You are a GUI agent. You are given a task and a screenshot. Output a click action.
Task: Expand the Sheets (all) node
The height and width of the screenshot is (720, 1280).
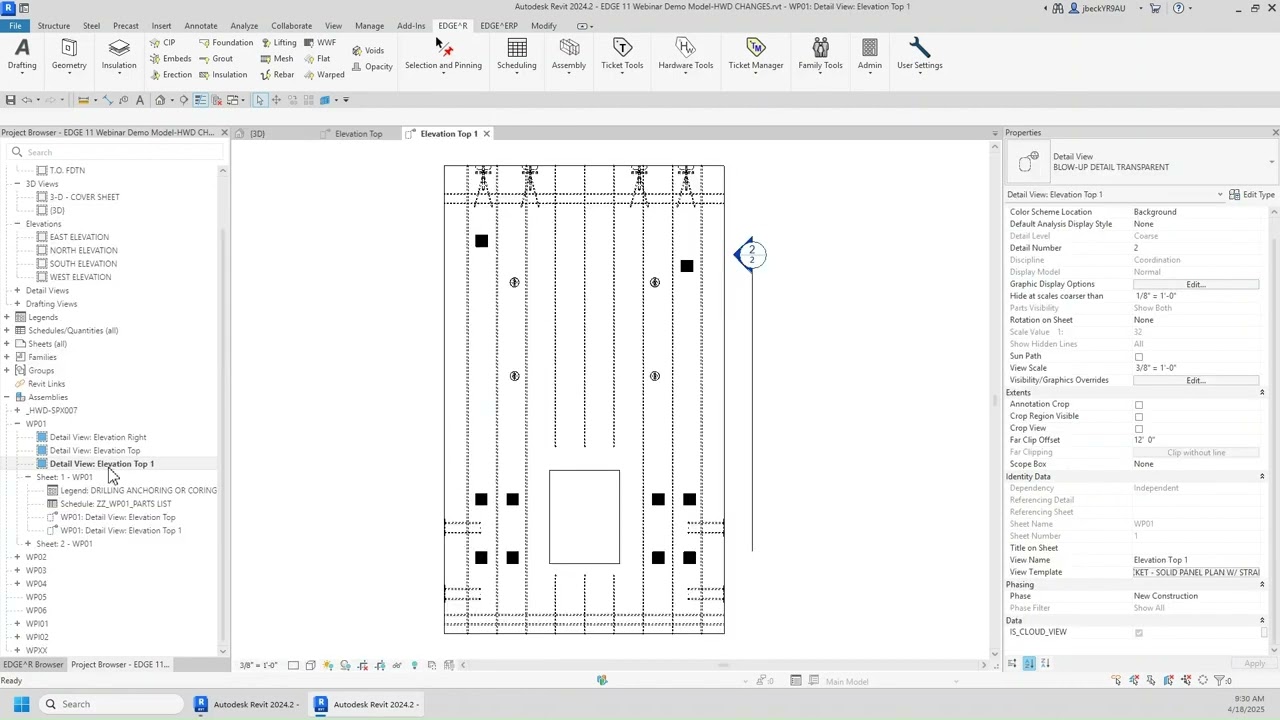coord(7,344)
